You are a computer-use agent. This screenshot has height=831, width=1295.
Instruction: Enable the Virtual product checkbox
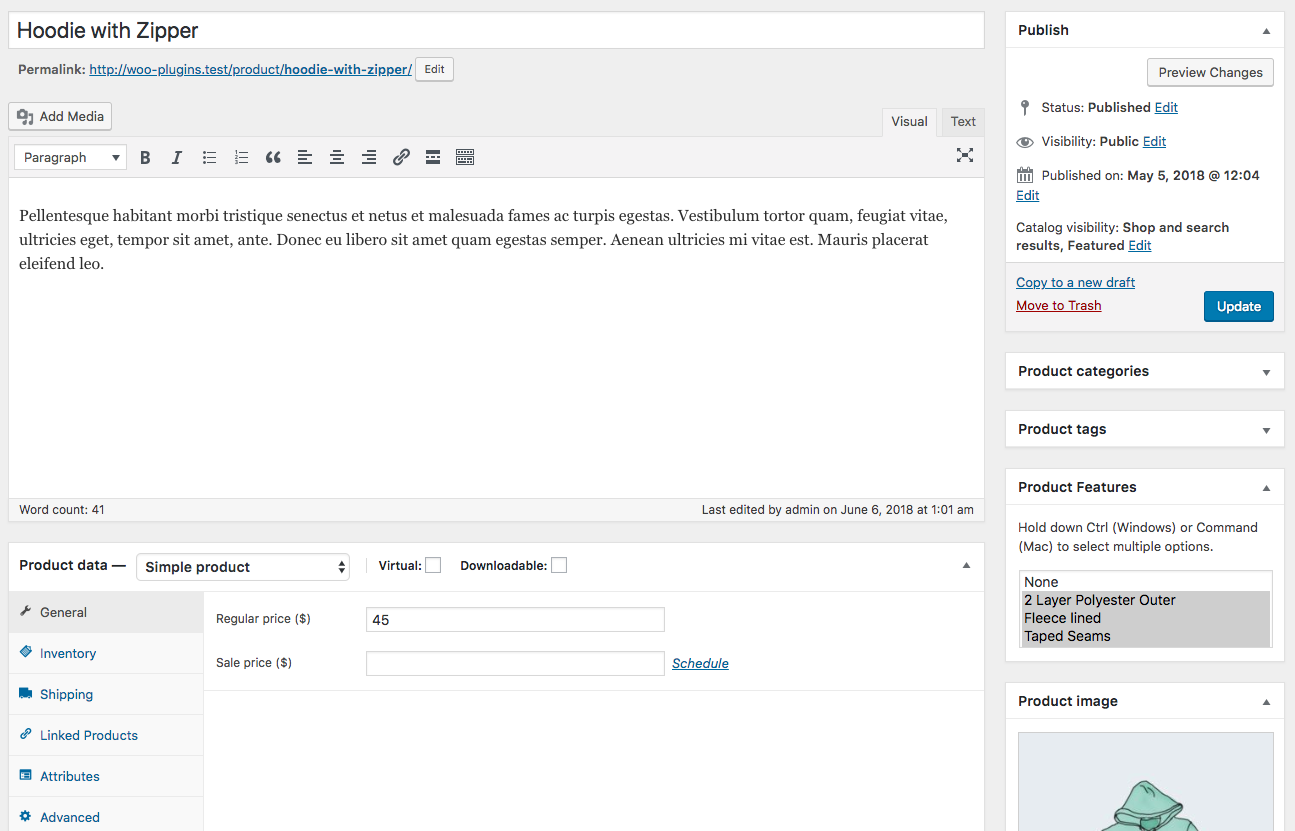tap(433, 566)
